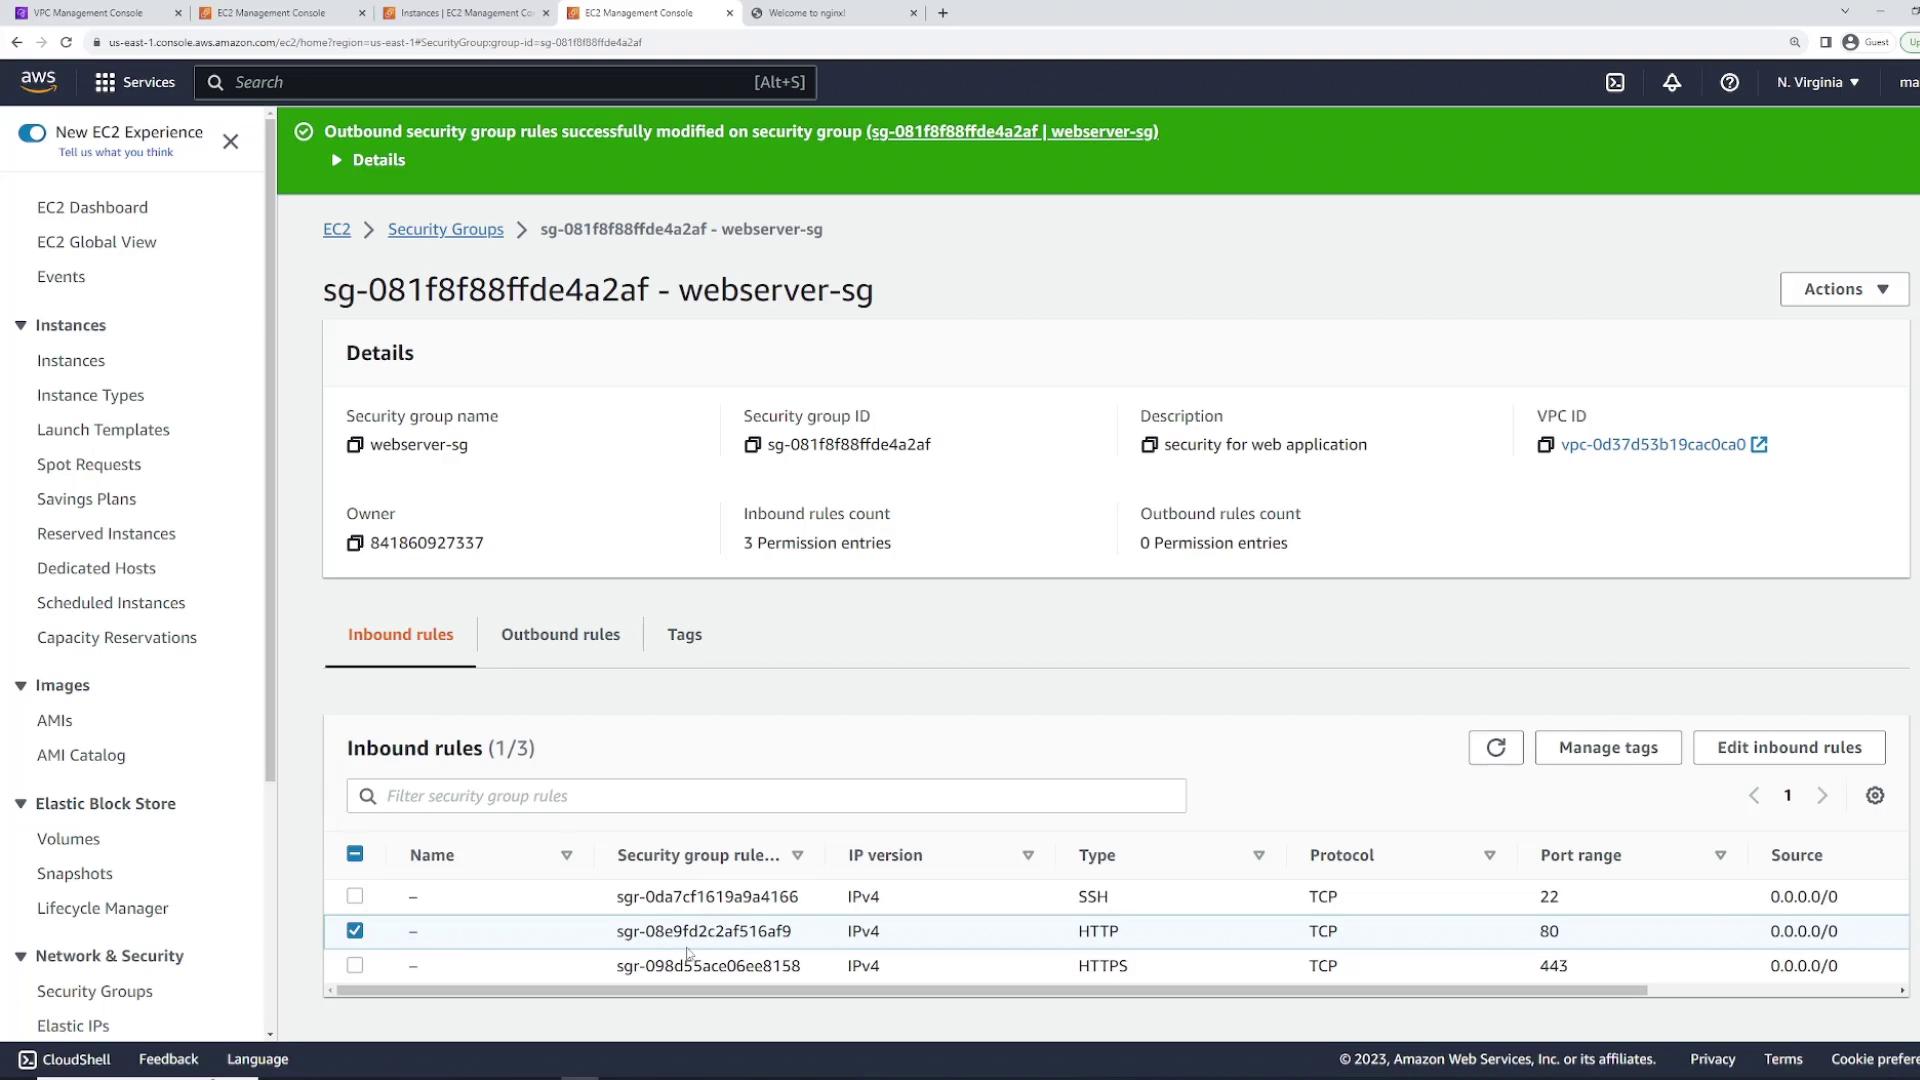Uncheck the HTTP rule checkbox
Screen dimensions: 1920x1080
point(355,931)
